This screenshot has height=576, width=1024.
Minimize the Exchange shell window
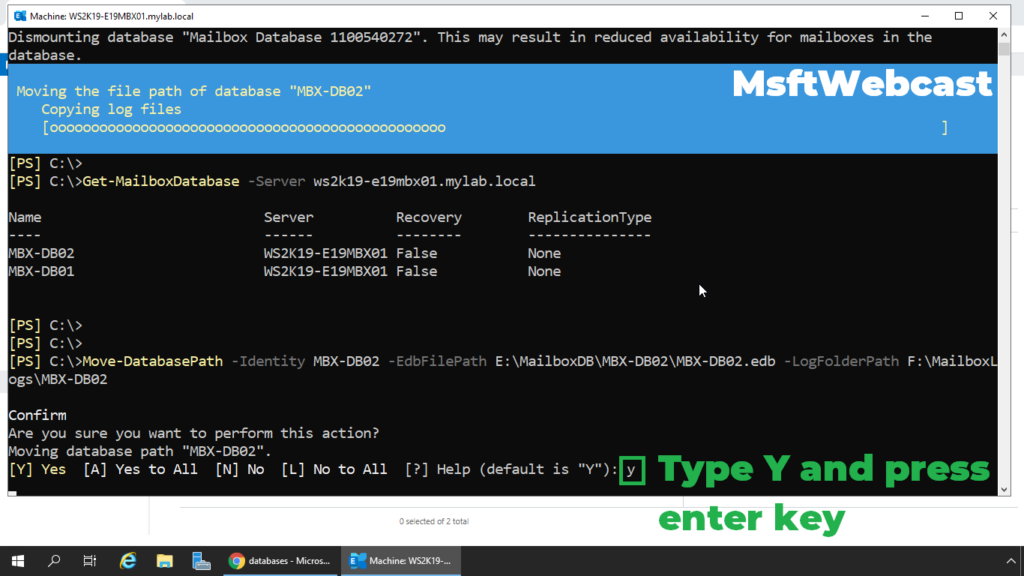point(925,16)
